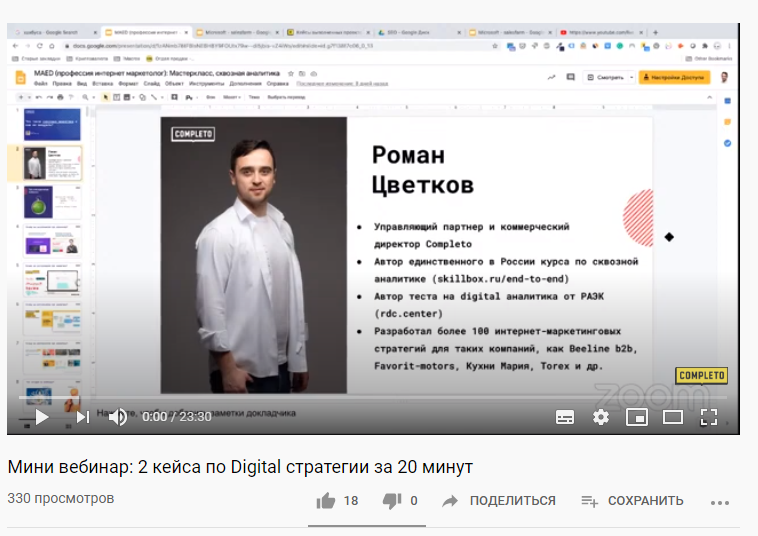Viewport: 758px width, 536px height.
Task: Open the Макет layout dropdown
Action: (231, 97)
